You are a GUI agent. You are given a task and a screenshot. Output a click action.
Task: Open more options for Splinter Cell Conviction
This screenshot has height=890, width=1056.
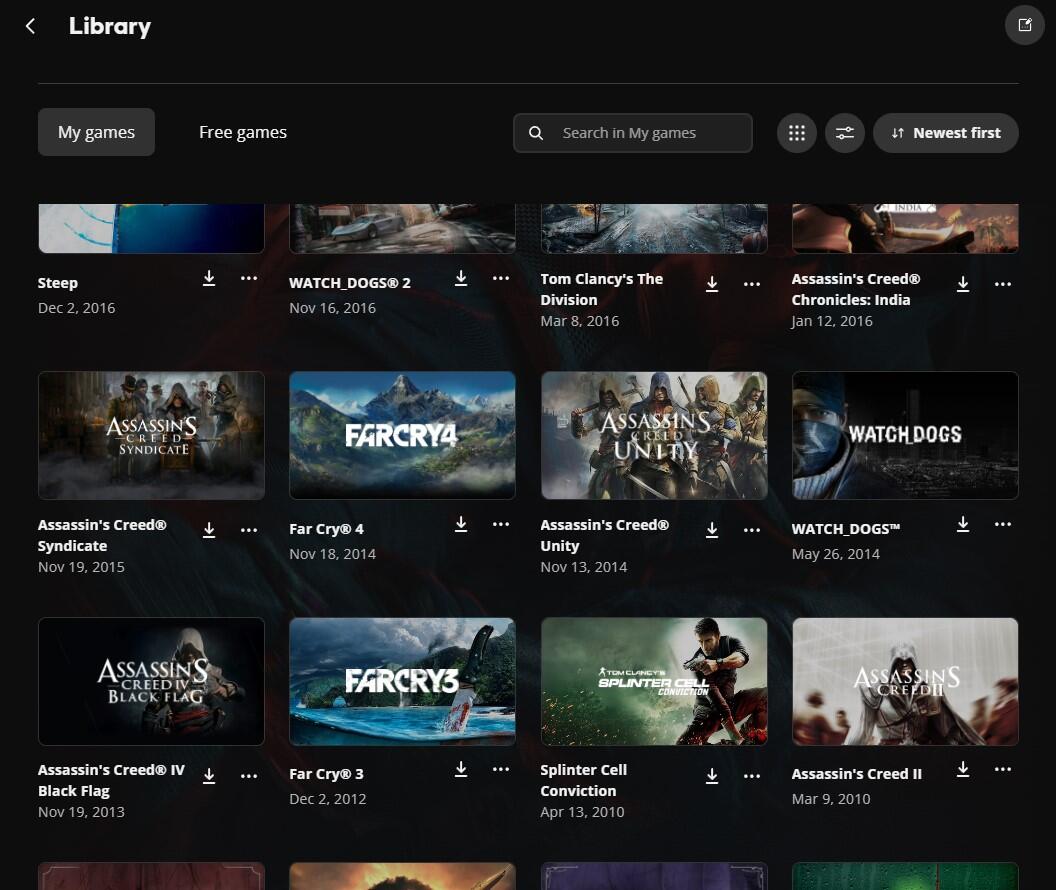click(752, 776)
